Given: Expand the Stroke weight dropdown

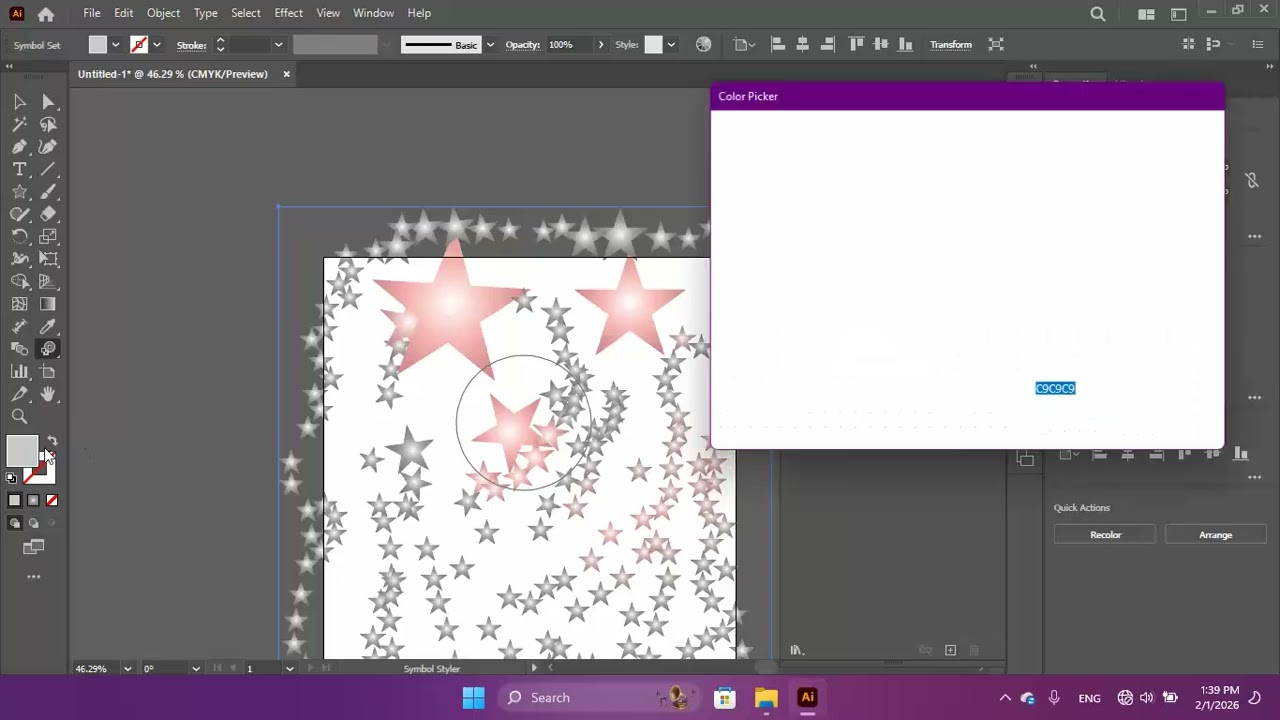Looking at the screenshot, I should [x=278, y=44].
